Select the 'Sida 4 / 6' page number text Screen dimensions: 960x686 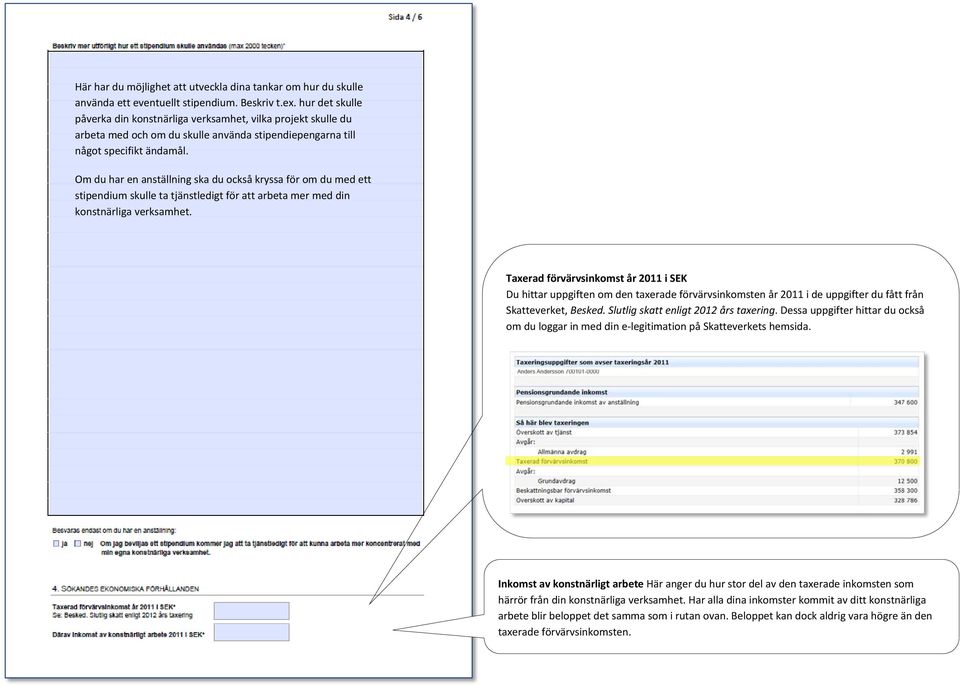tap(405, 17)
